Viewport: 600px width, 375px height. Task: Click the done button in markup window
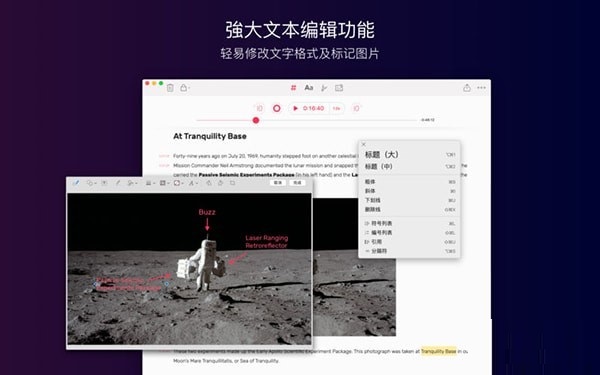click(x=297, y=183)
